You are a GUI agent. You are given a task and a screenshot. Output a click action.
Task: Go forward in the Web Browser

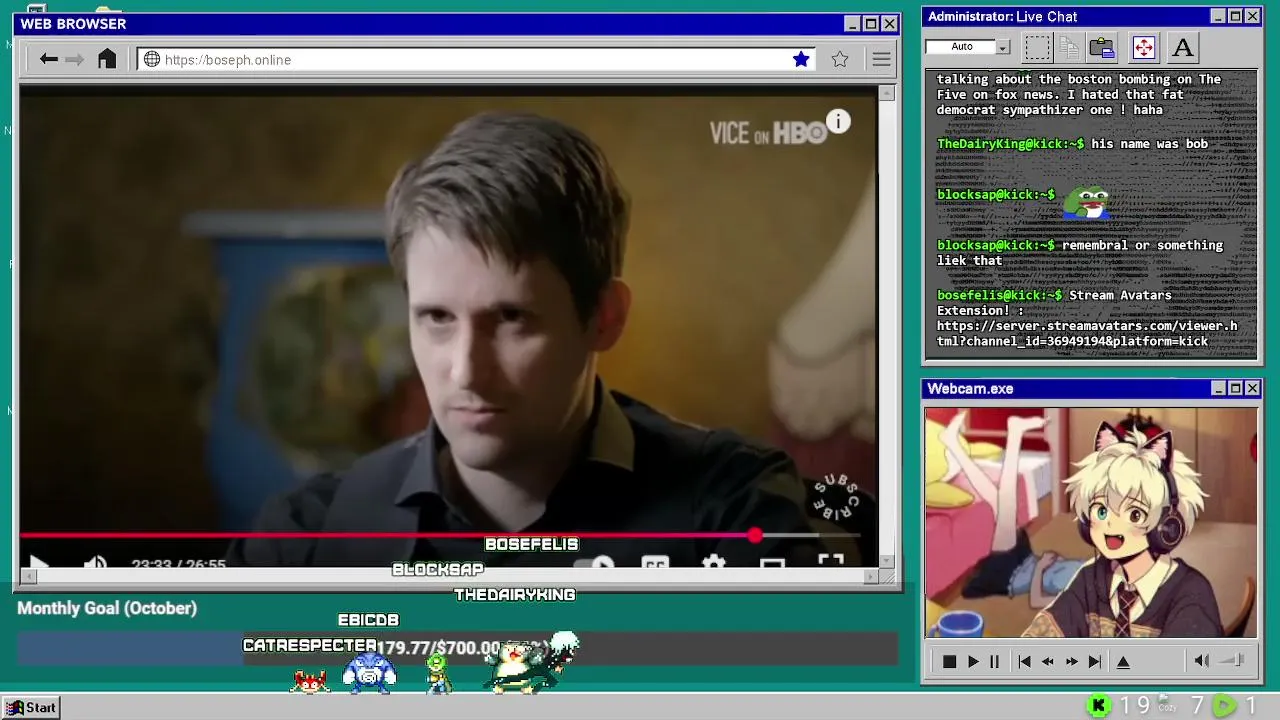pos(75,60)
